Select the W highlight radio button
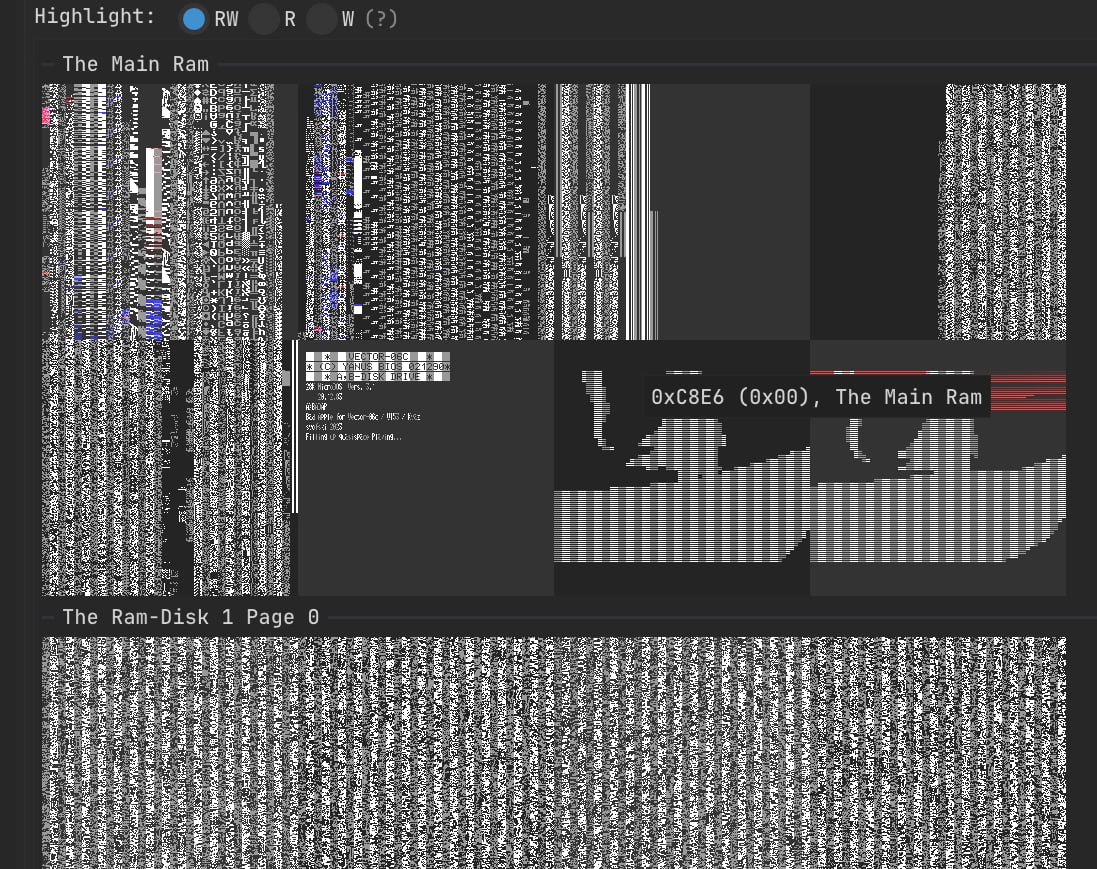 pyautogui.click(x=321, y=18)
